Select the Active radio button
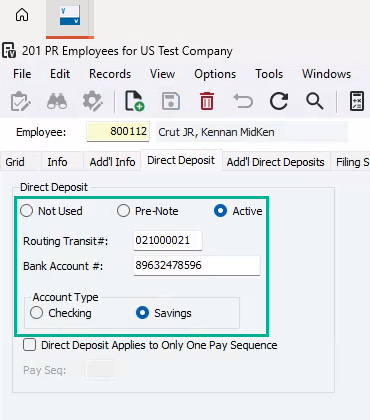 [220, 211]
